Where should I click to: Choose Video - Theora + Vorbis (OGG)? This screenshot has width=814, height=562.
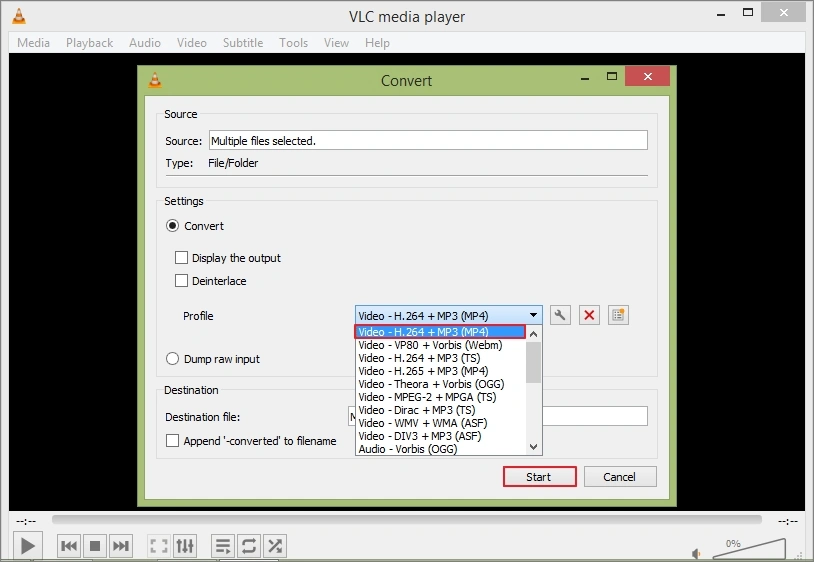tap(441, 384)
